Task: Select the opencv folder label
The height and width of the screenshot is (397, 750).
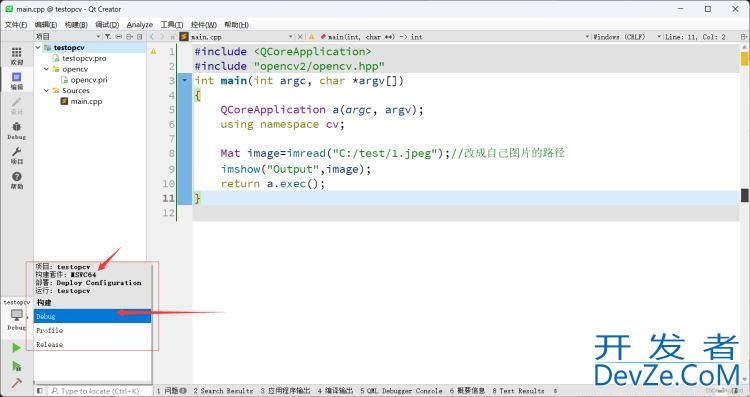Action: (75, 69)
